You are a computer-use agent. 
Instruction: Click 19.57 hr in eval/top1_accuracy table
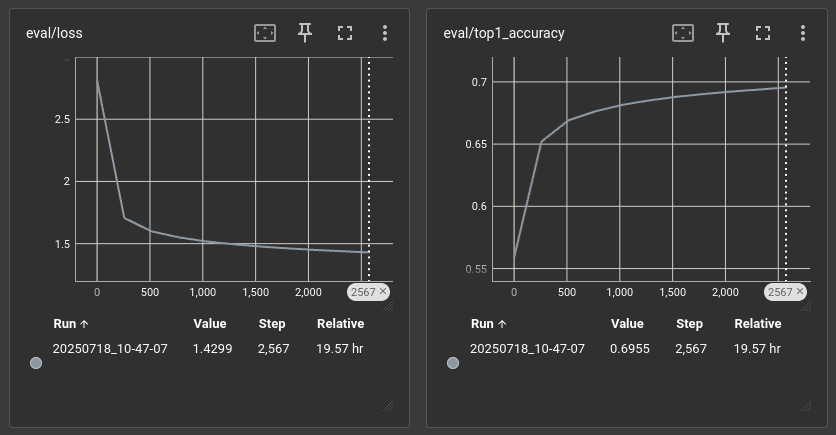(757, 349)
